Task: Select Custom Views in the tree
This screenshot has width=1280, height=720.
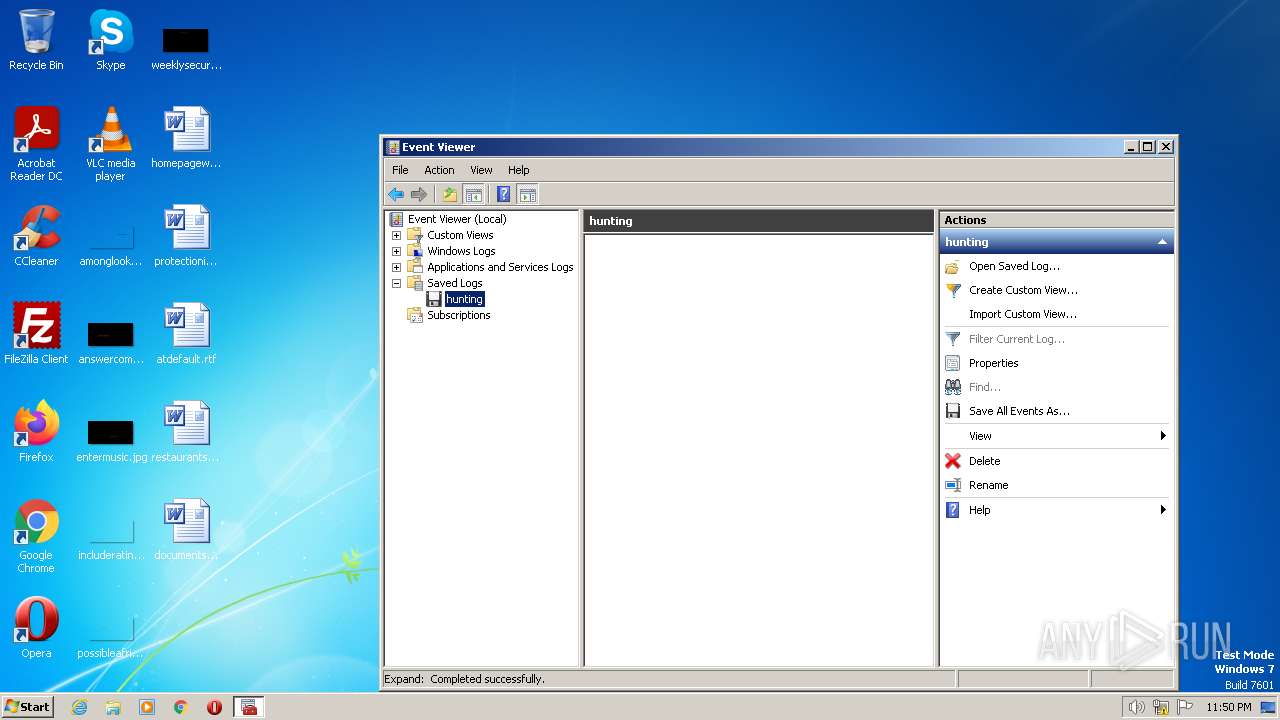Action: coord(460,235)
